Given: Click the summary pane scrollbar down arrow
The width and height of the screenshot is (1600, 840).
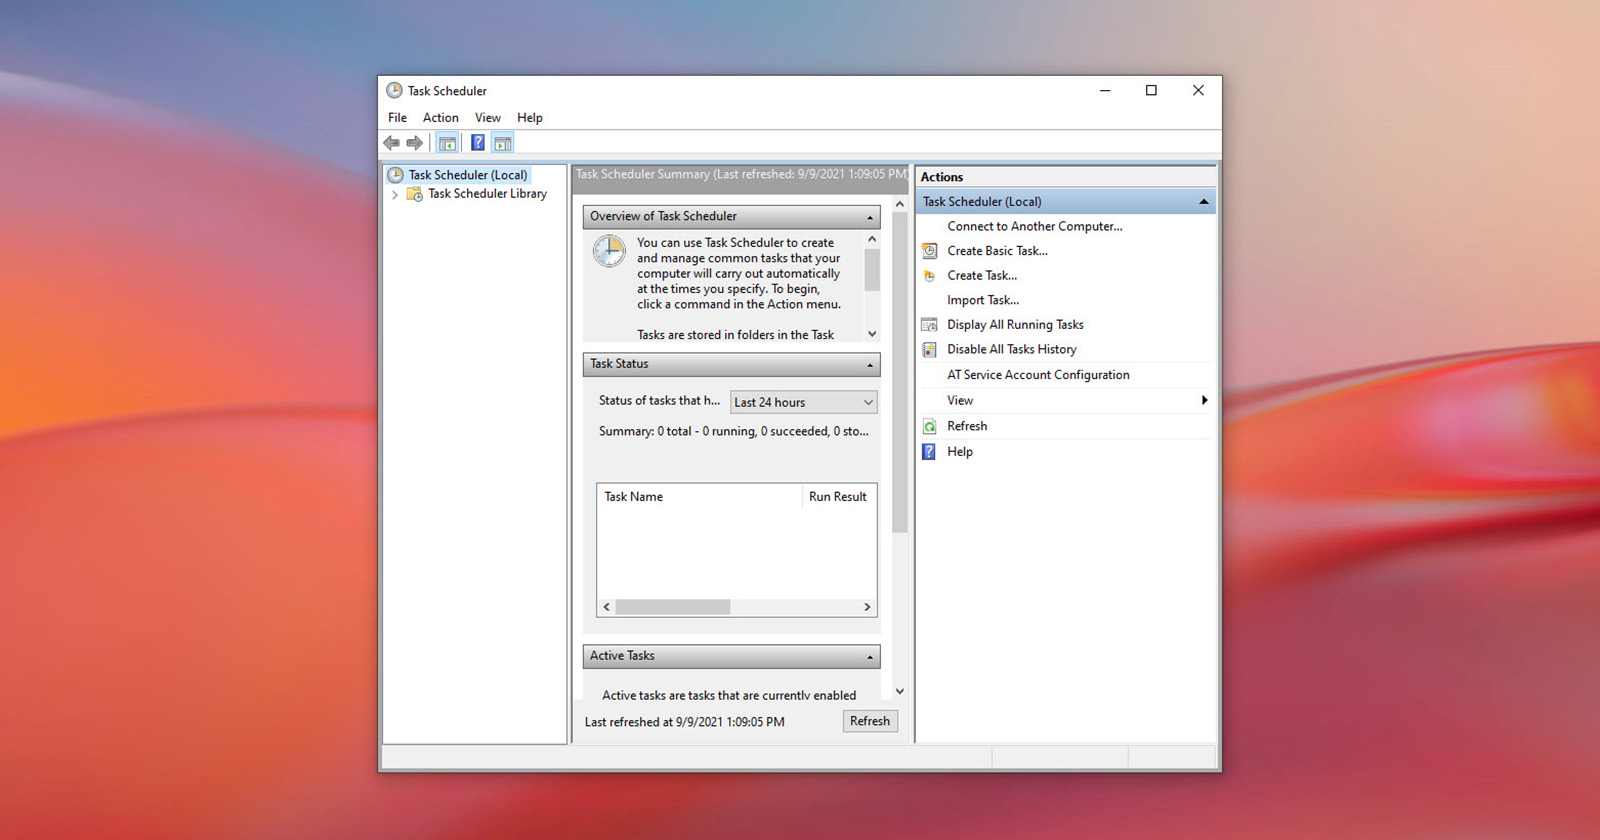Looking at the screenshot, I should [x=900, y=691].
